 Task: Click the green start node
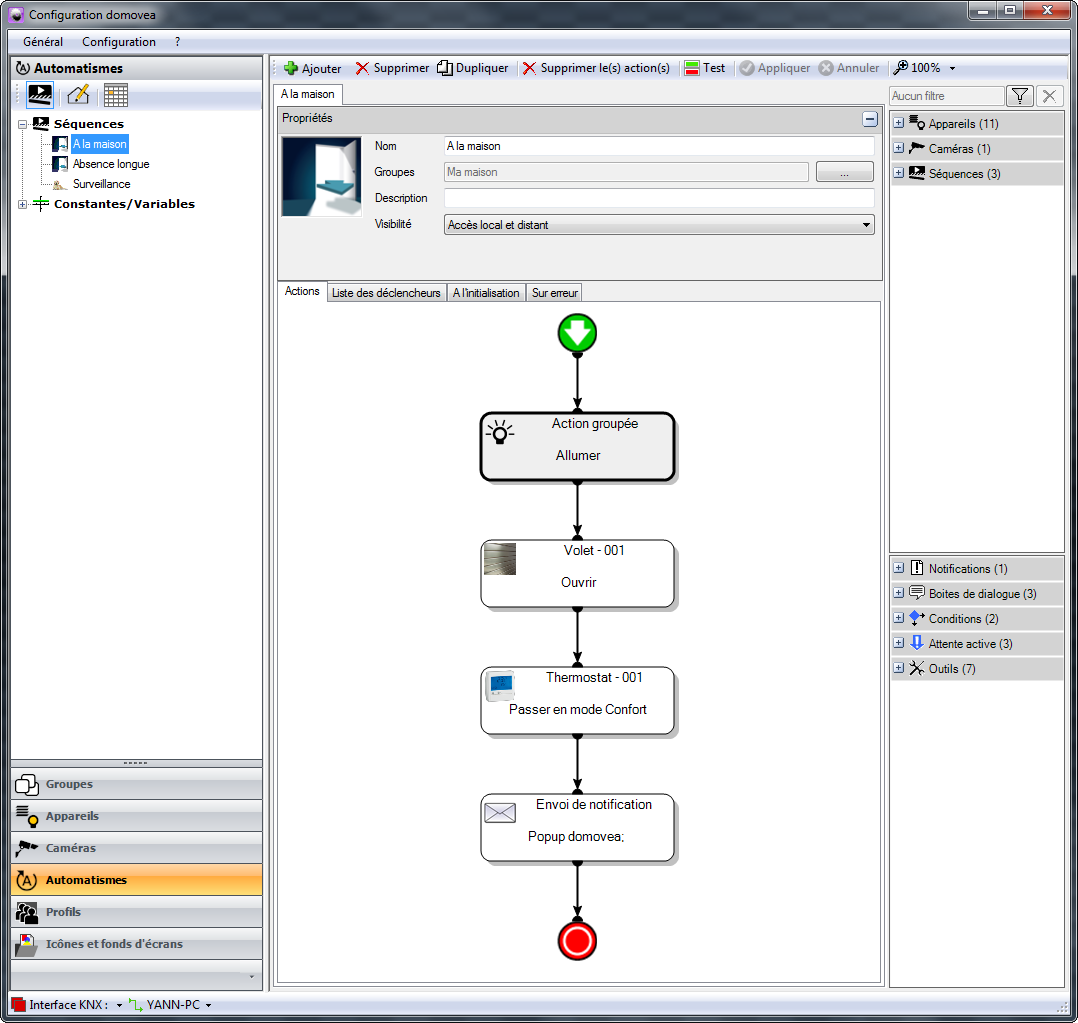click(577, 333)
